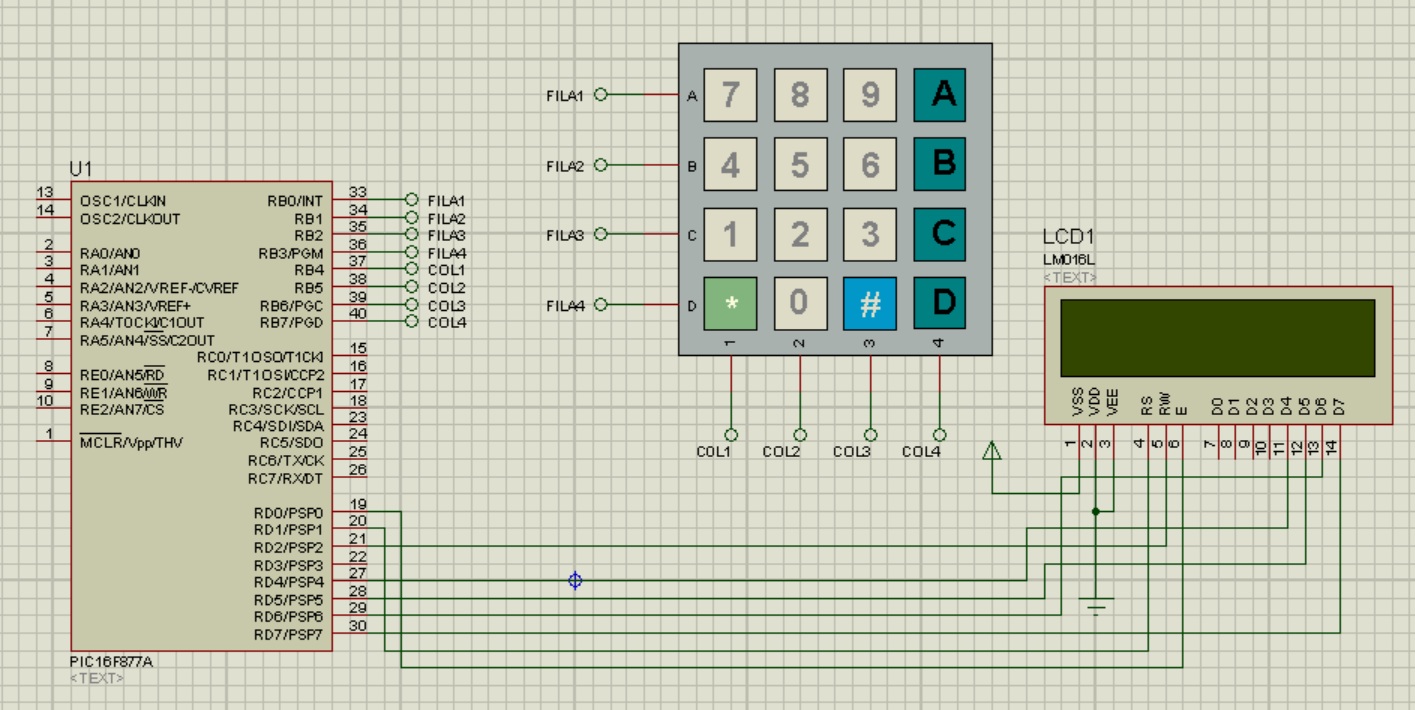
Task: Select the <TEXT> placeholder under PIC16F877A
Action: 97,678
